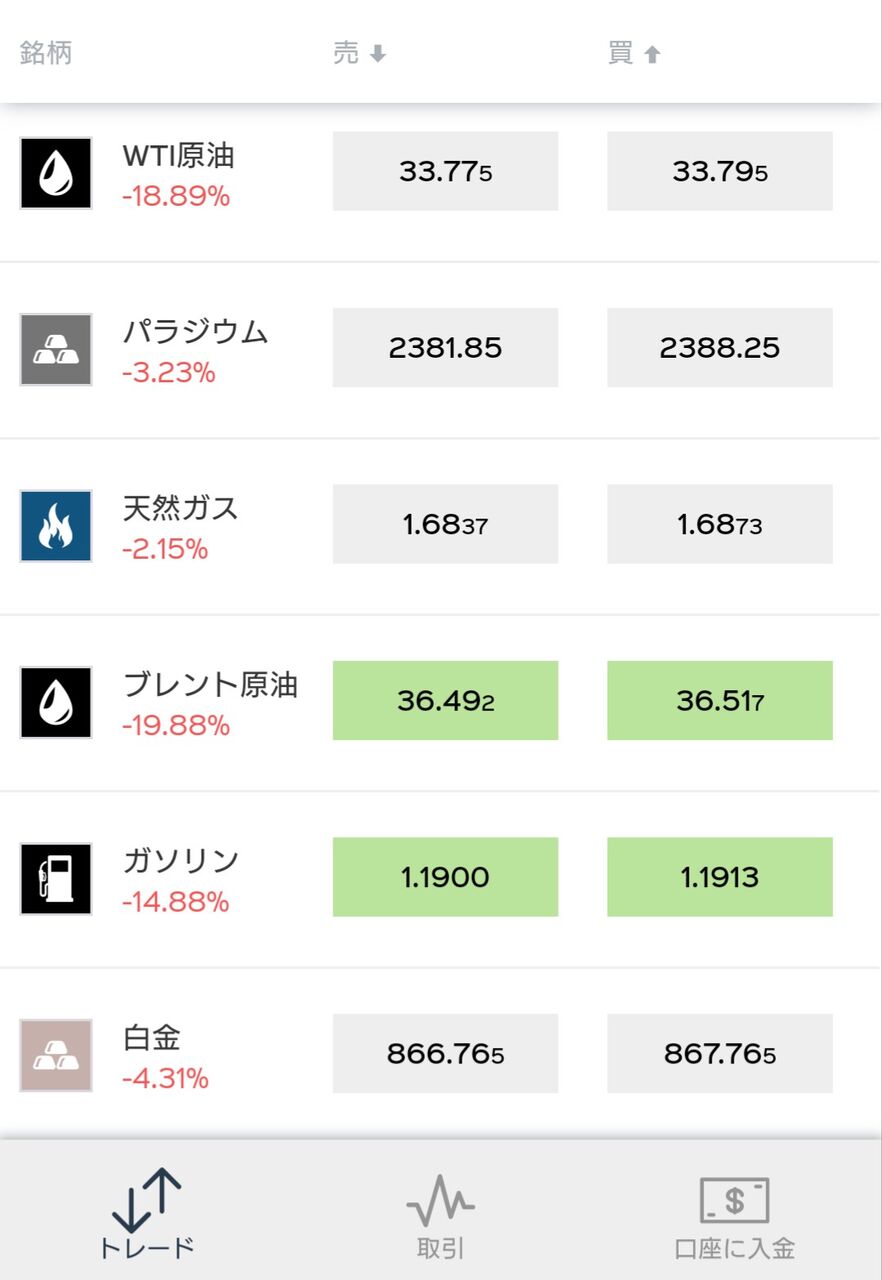Image resolution: width=882 pixels, height=1280 pixels.
Task: Sell WTI原油 at 33.775
Action: 445,171
